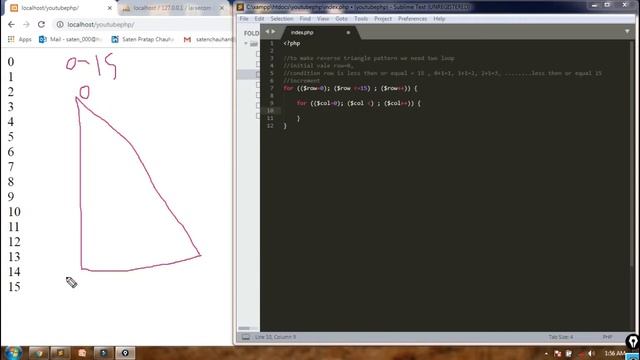This screenshot has width=640, height=360.
Task: Click the localhost/youtubephp/ address bar
Action: tap(143, 24)
